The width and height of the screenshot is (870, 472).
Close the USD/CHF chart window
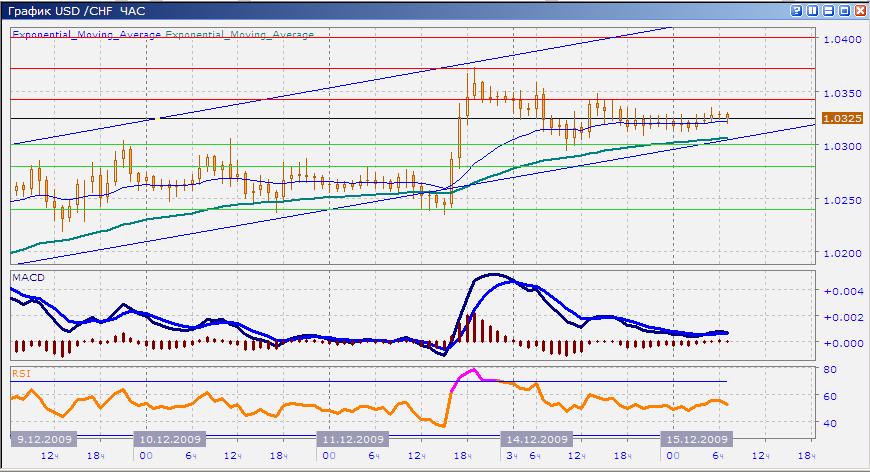coord(860,11)
